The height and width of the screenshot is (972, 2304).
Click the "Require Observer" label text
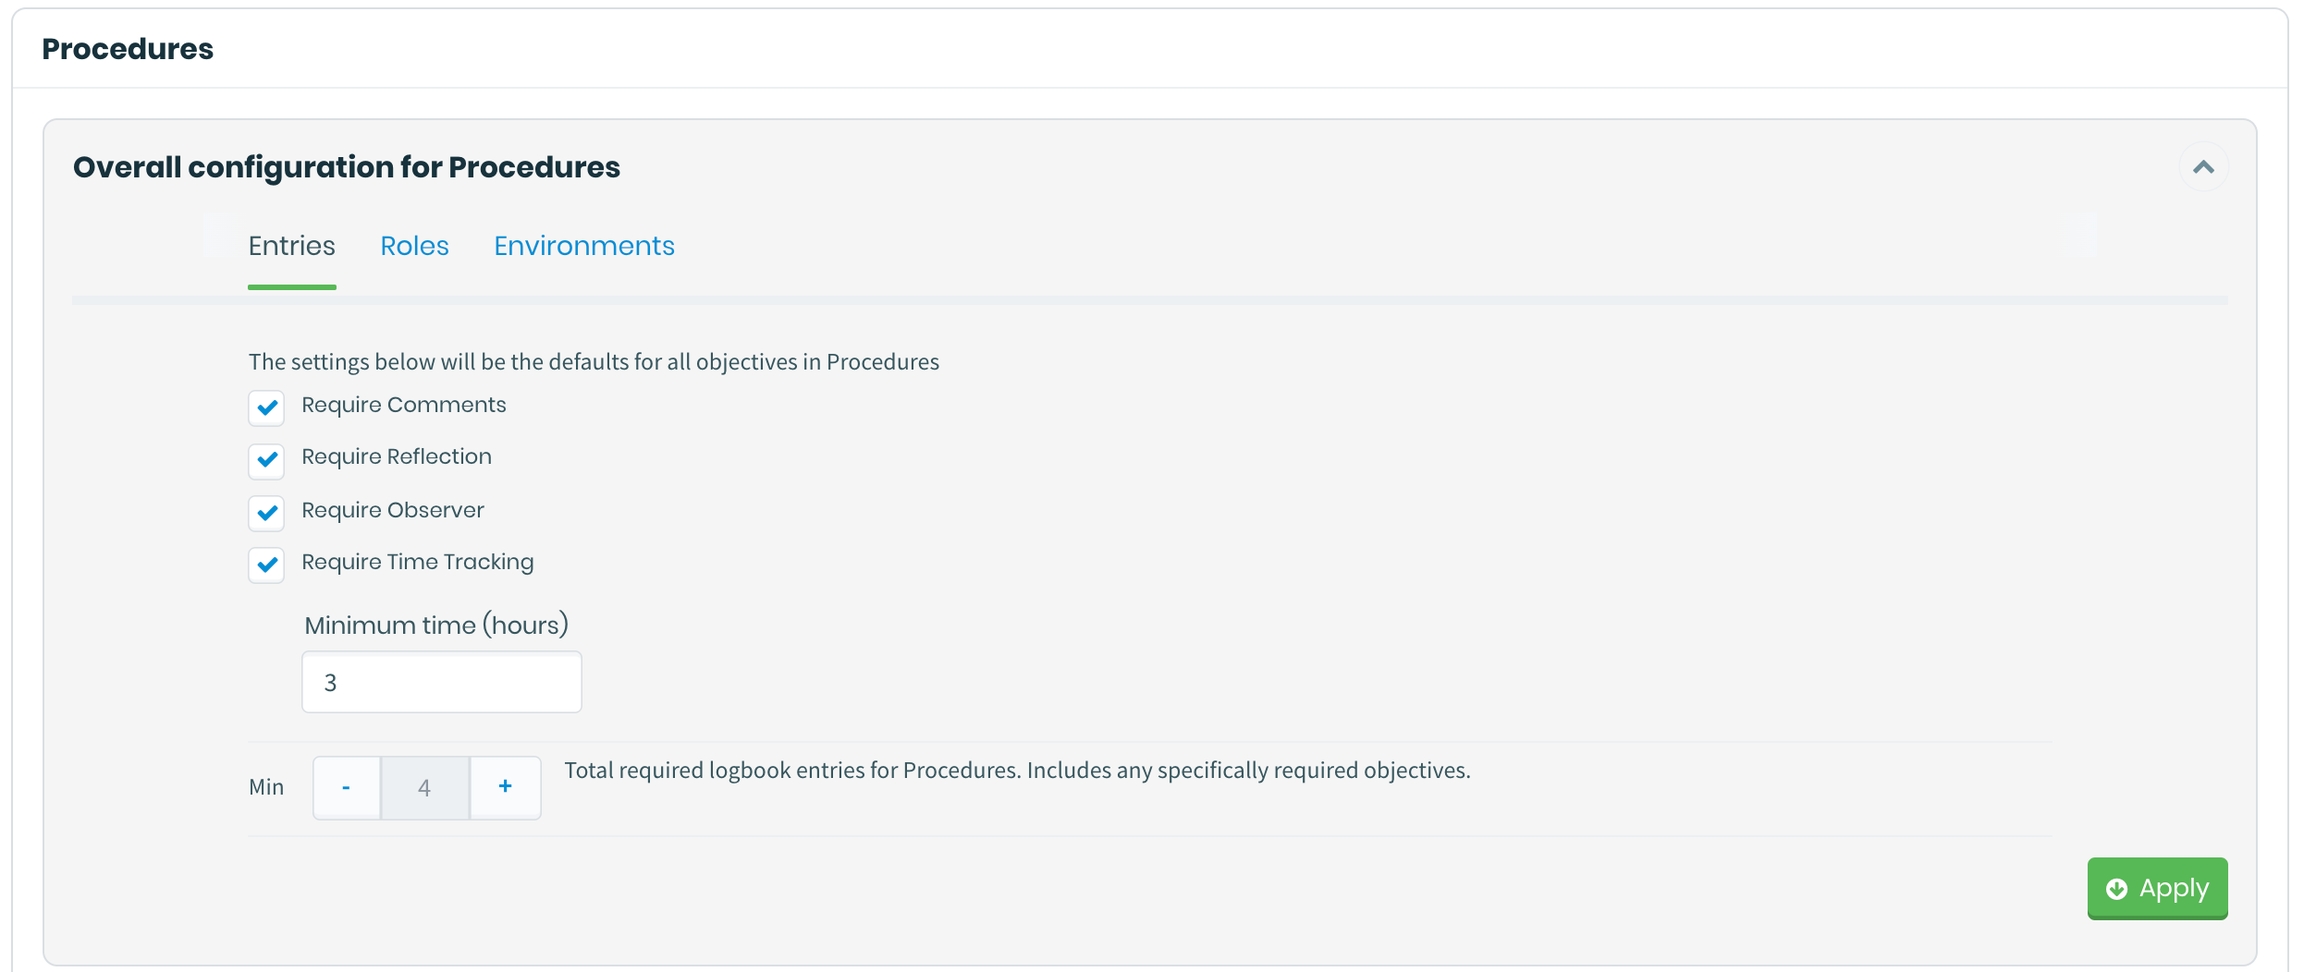point(392,510)
